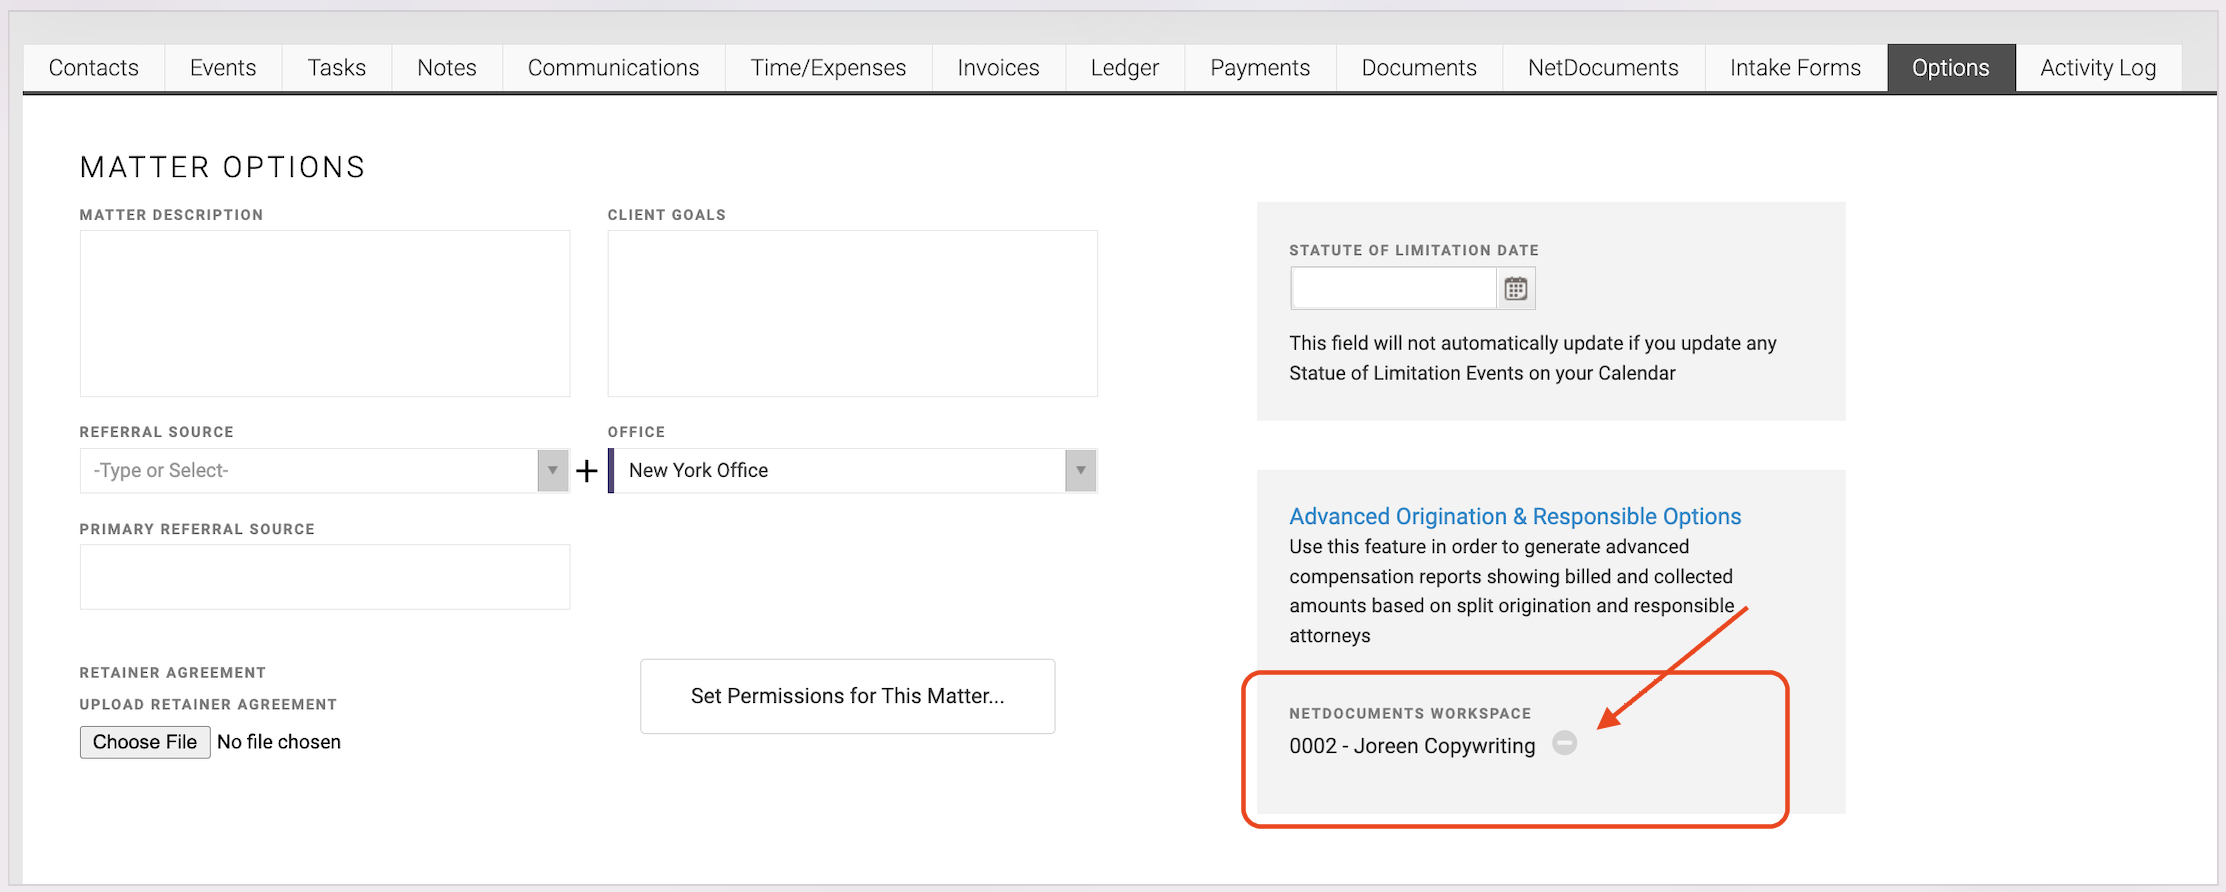Open the Notes tab

[x=447, y=68]
